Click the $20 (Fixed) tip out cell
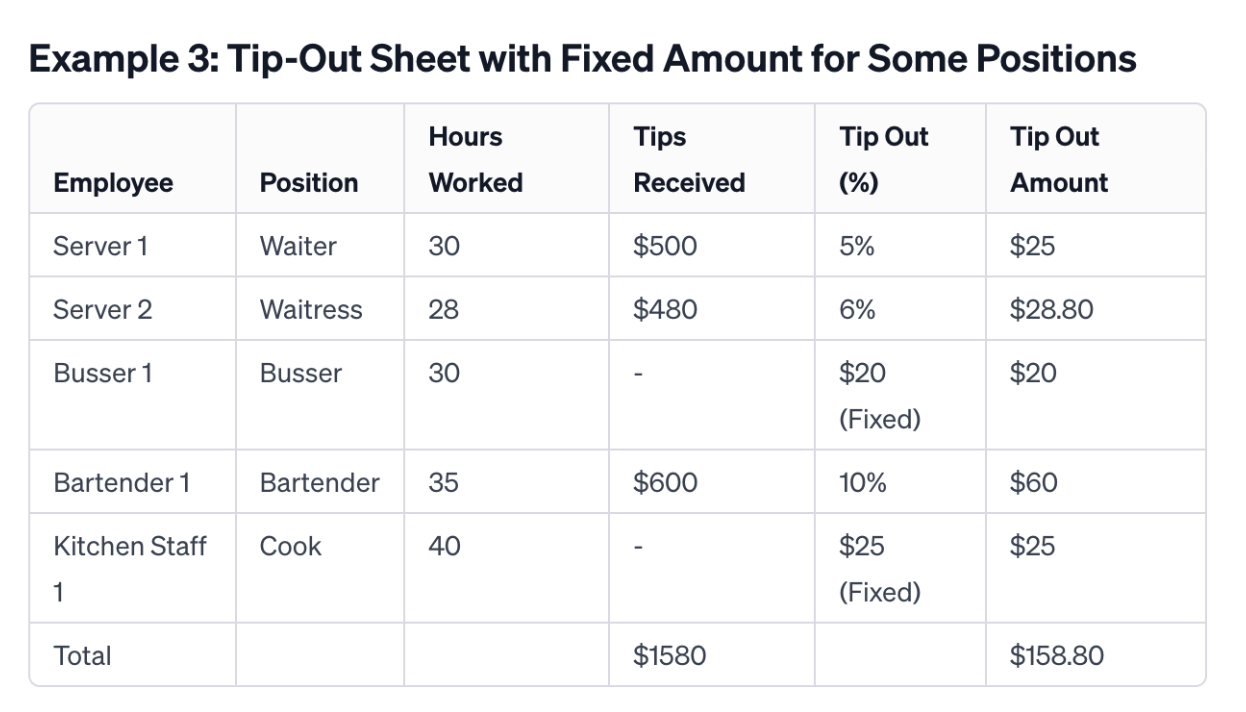Image resolution: width=1246 pixels, height=712 pixels. [x=880, y=396]
